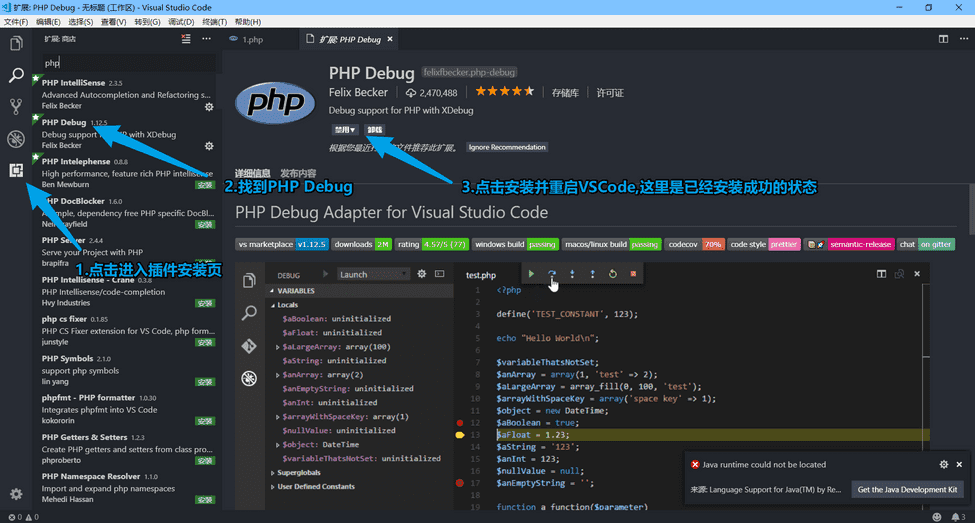
Task: Click the split editor icon
Action: 943,39
